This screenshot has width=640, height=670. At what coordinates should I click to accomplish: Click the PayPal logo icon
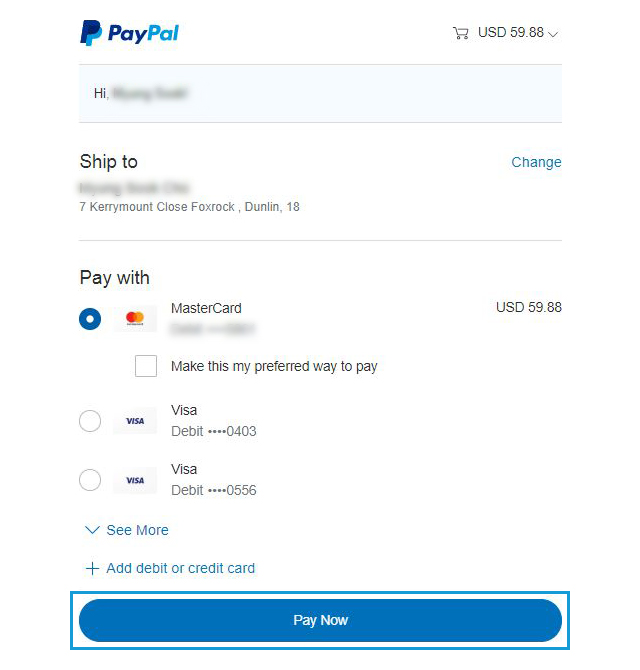click(91, 33)
